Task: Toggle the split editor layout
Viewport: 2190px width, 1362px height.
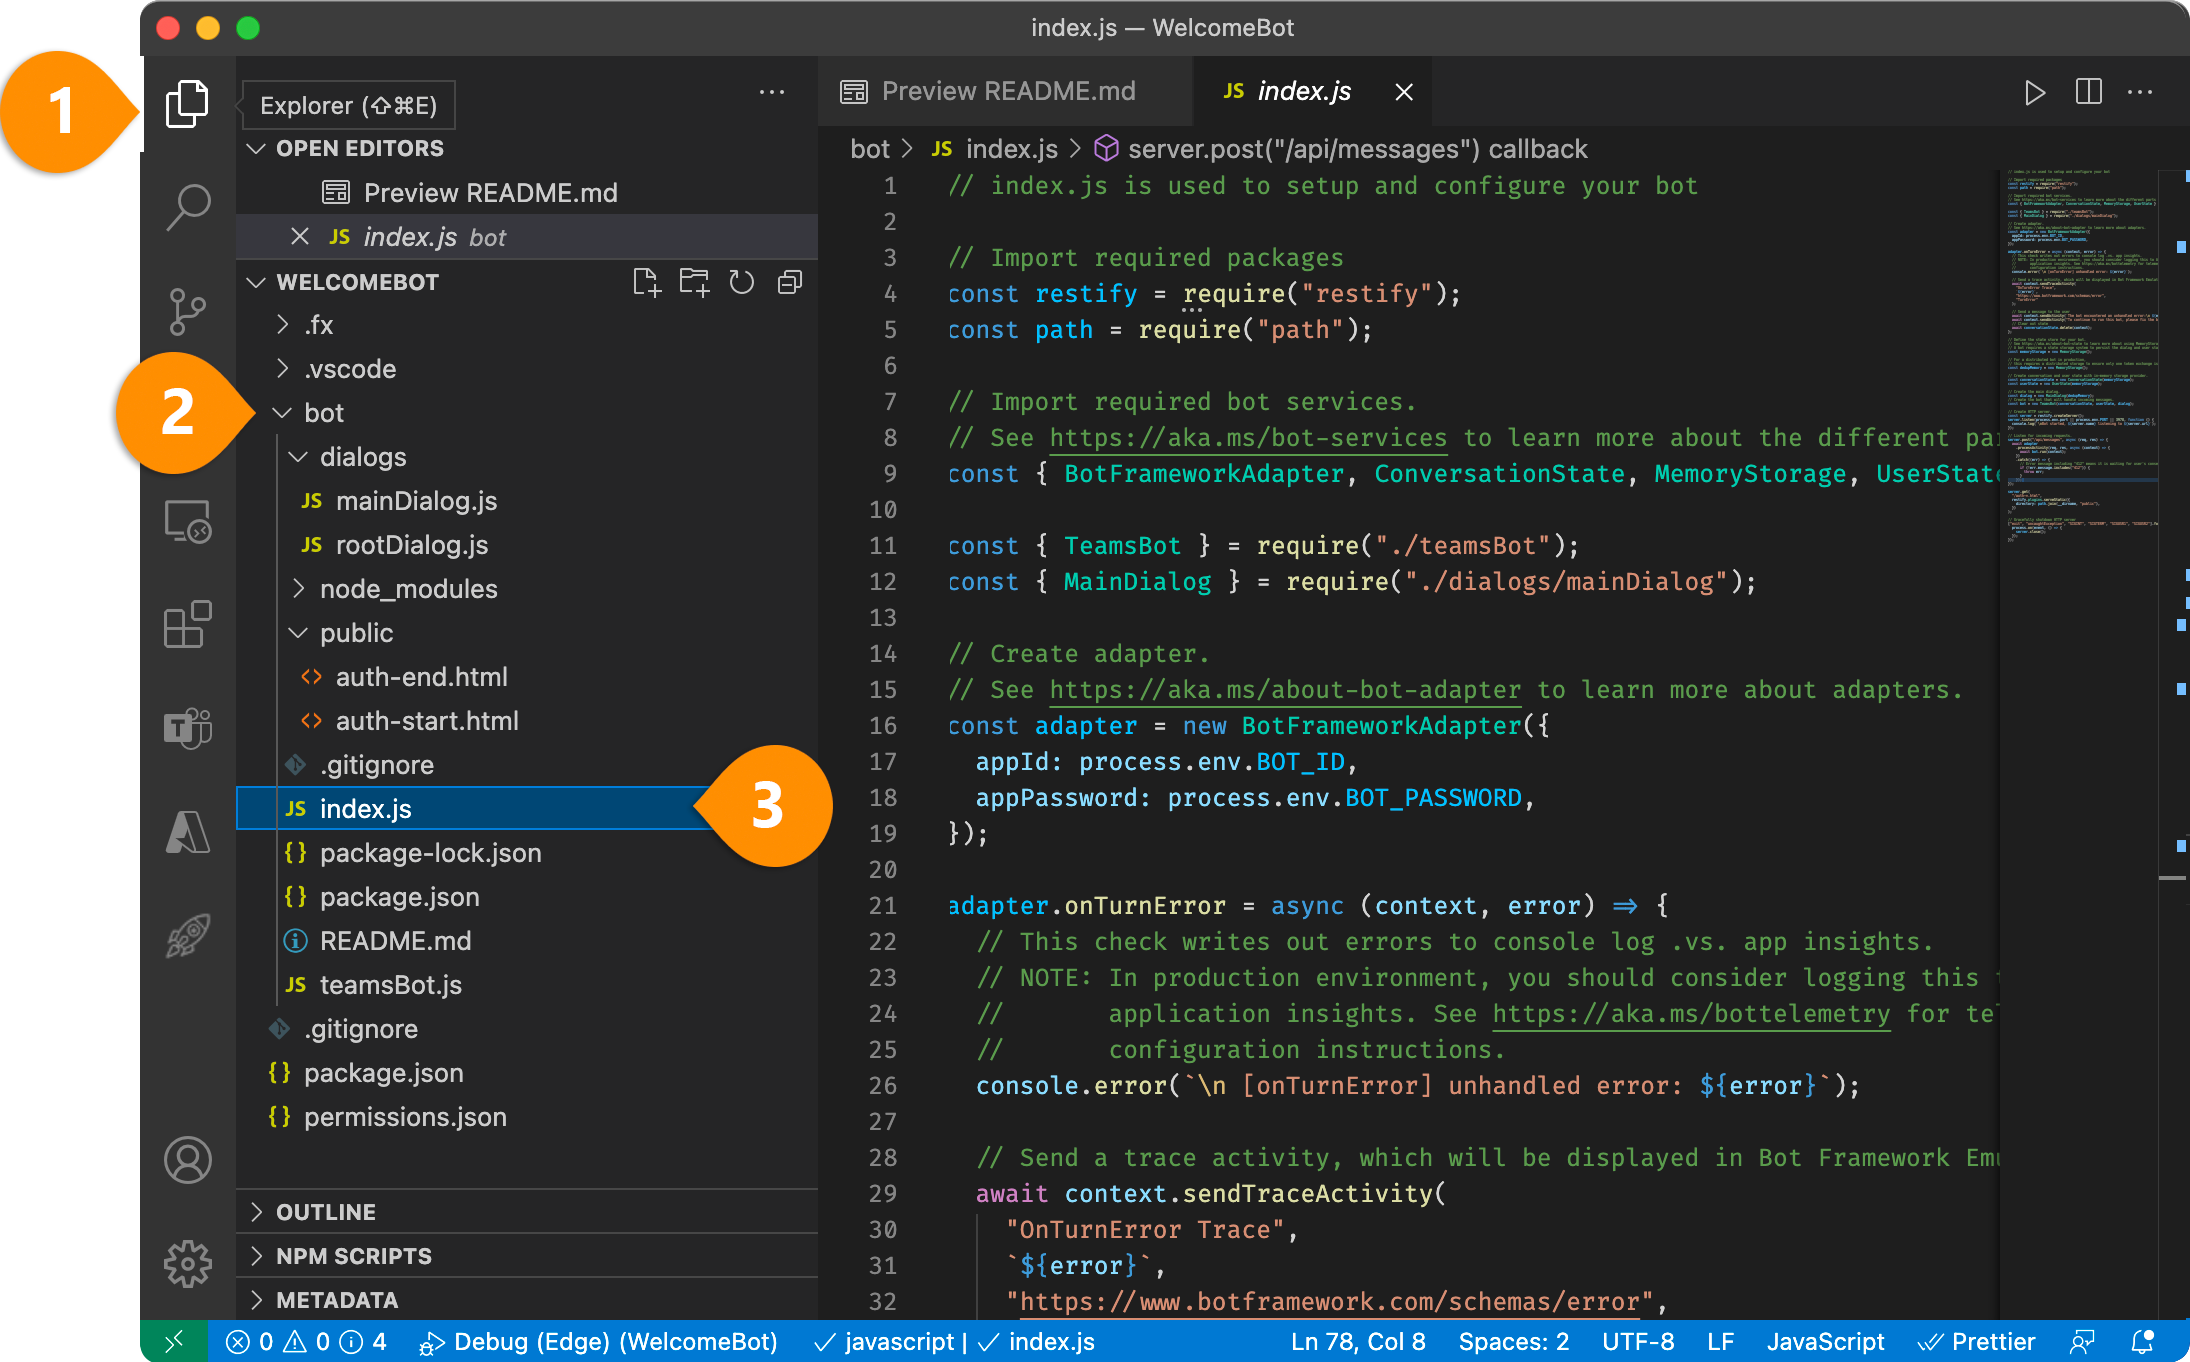Action: 2088,92
